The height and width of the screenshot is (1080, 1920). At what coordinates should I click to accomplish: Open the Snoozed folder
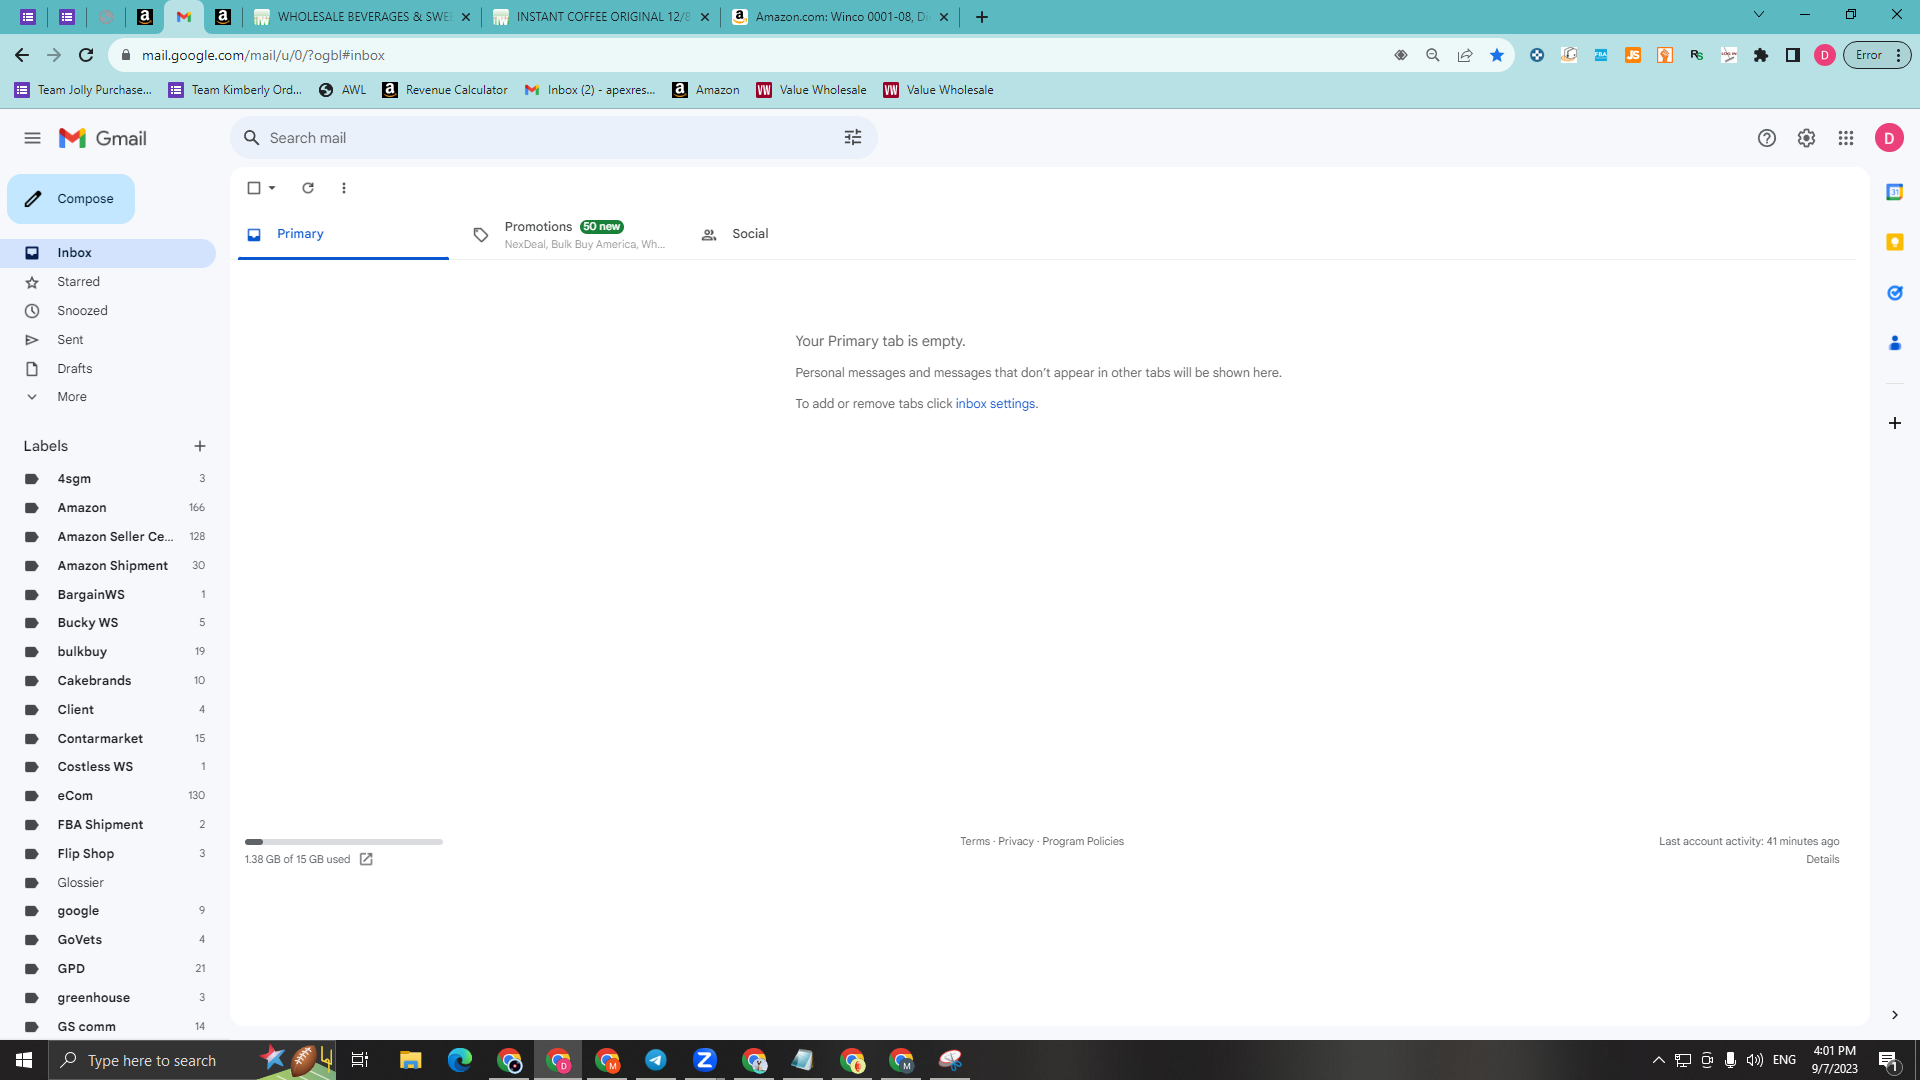(82, 311)
